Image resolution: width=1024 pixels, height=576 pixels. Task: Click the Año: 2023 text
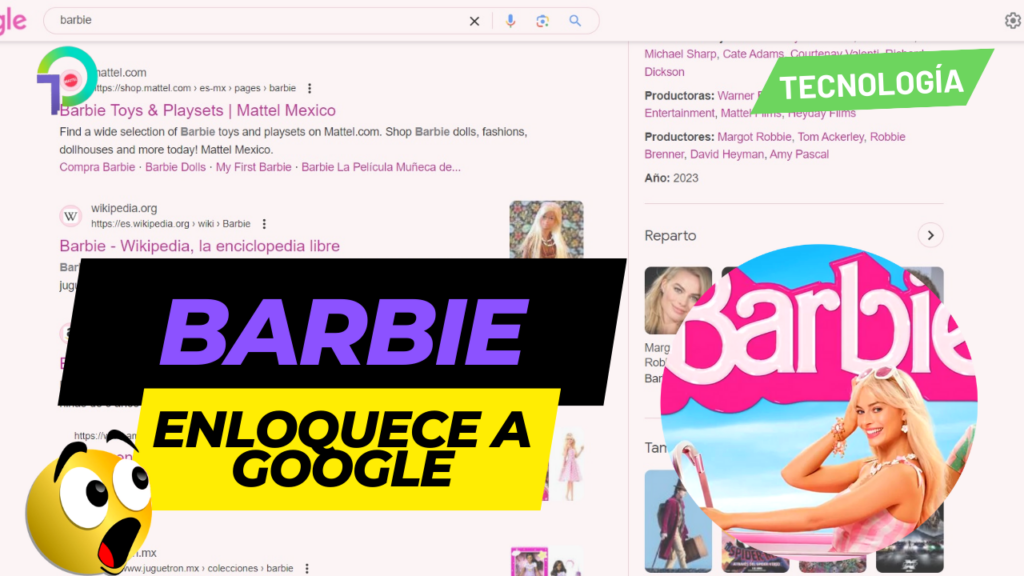click(x=671, y=178)
